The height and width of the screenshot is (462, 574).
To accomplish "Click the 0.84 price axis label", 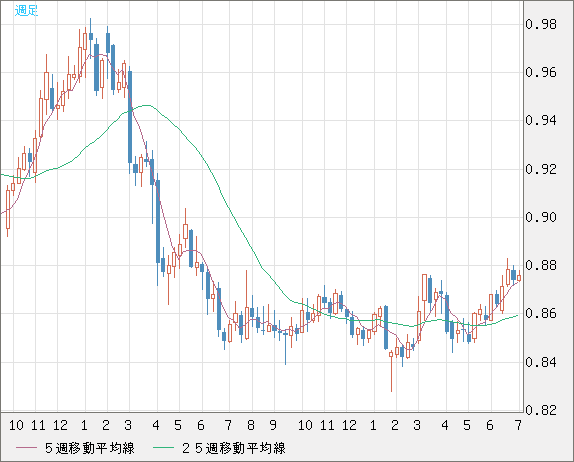I will (541, 362).
